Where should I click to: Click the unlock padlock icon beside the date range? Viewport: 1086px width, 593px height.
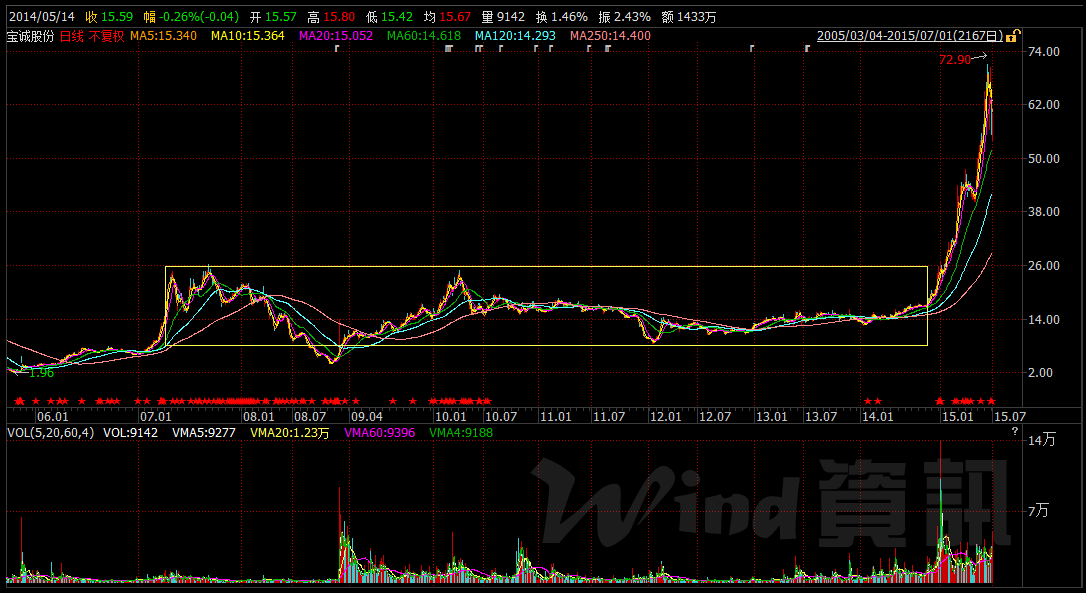click(x=1012, y=35)
